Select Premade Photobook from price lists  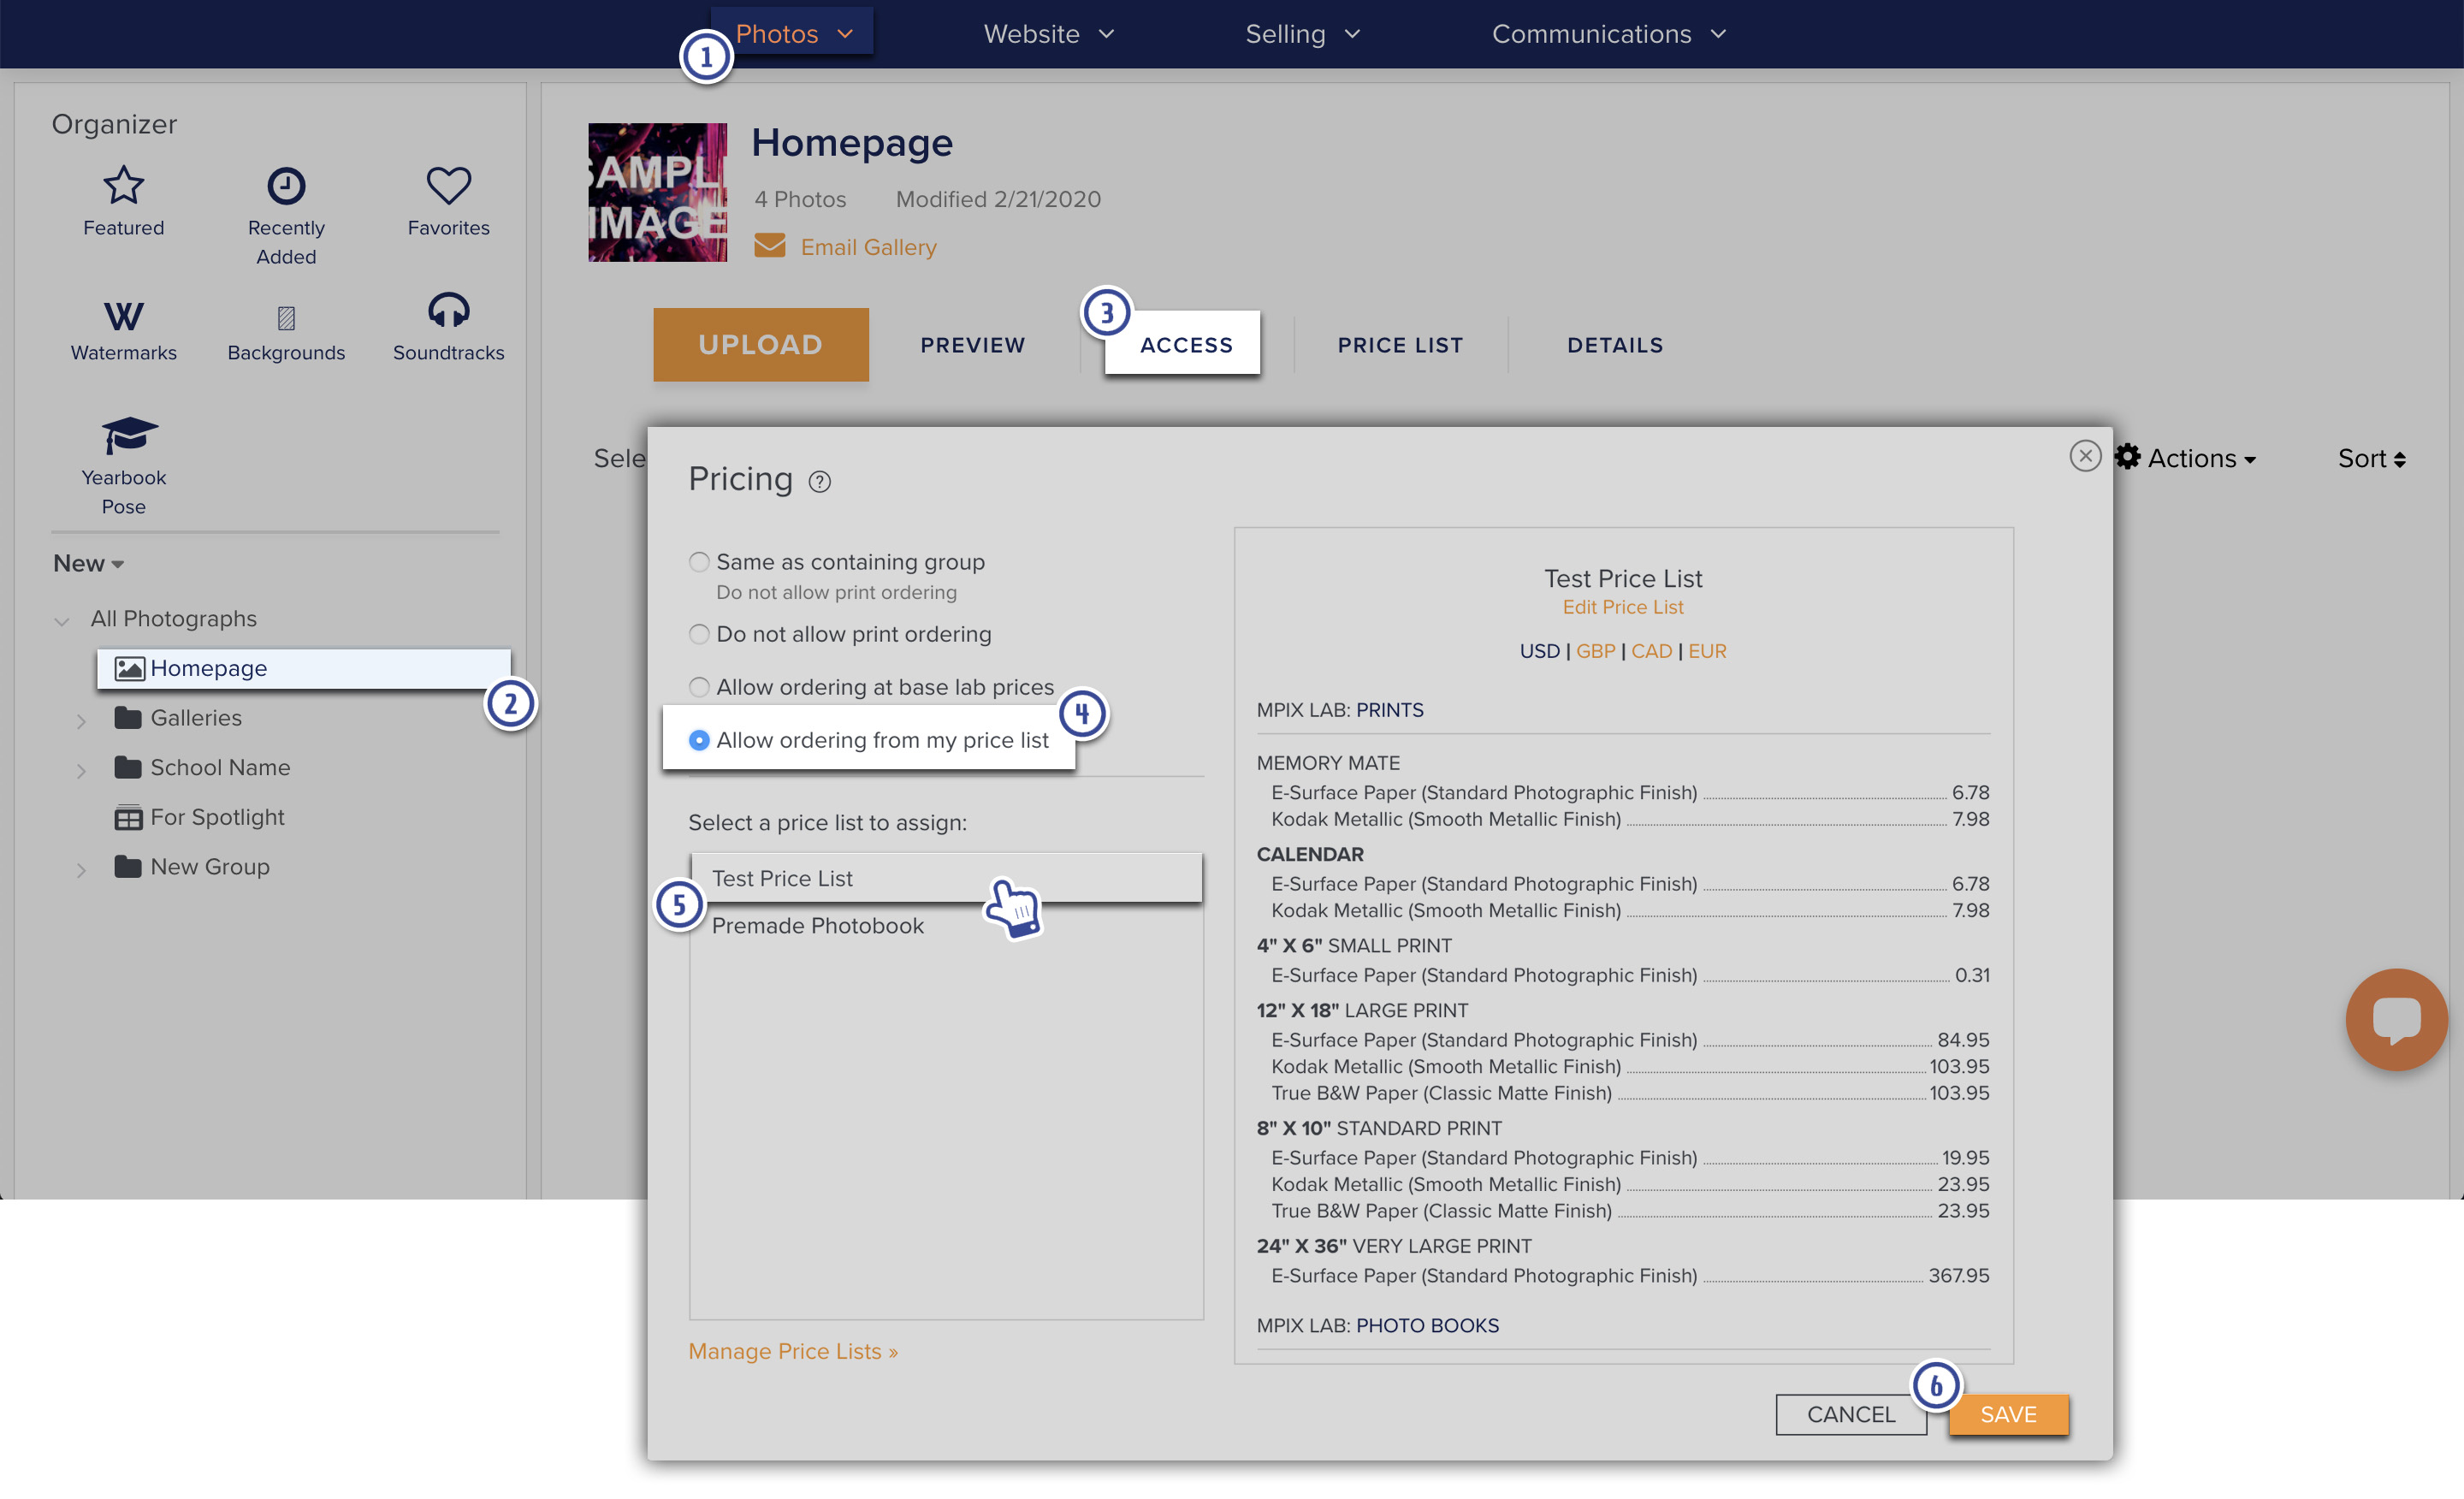point(817,926)
